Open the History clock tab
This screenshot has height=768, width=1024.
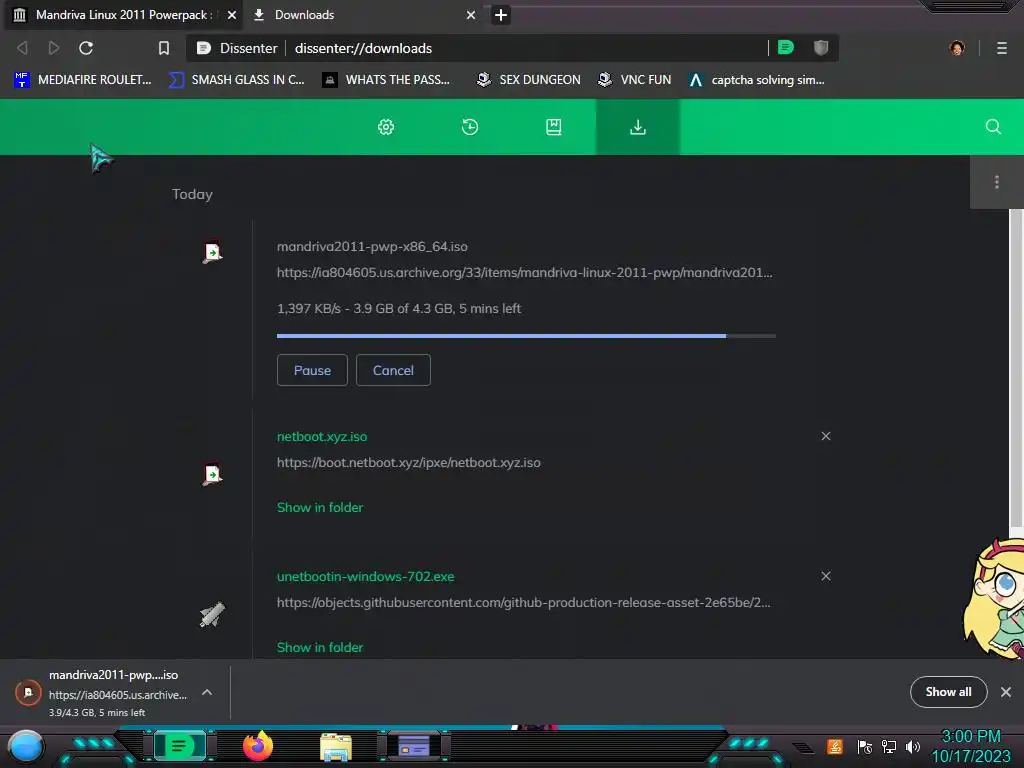470,127
